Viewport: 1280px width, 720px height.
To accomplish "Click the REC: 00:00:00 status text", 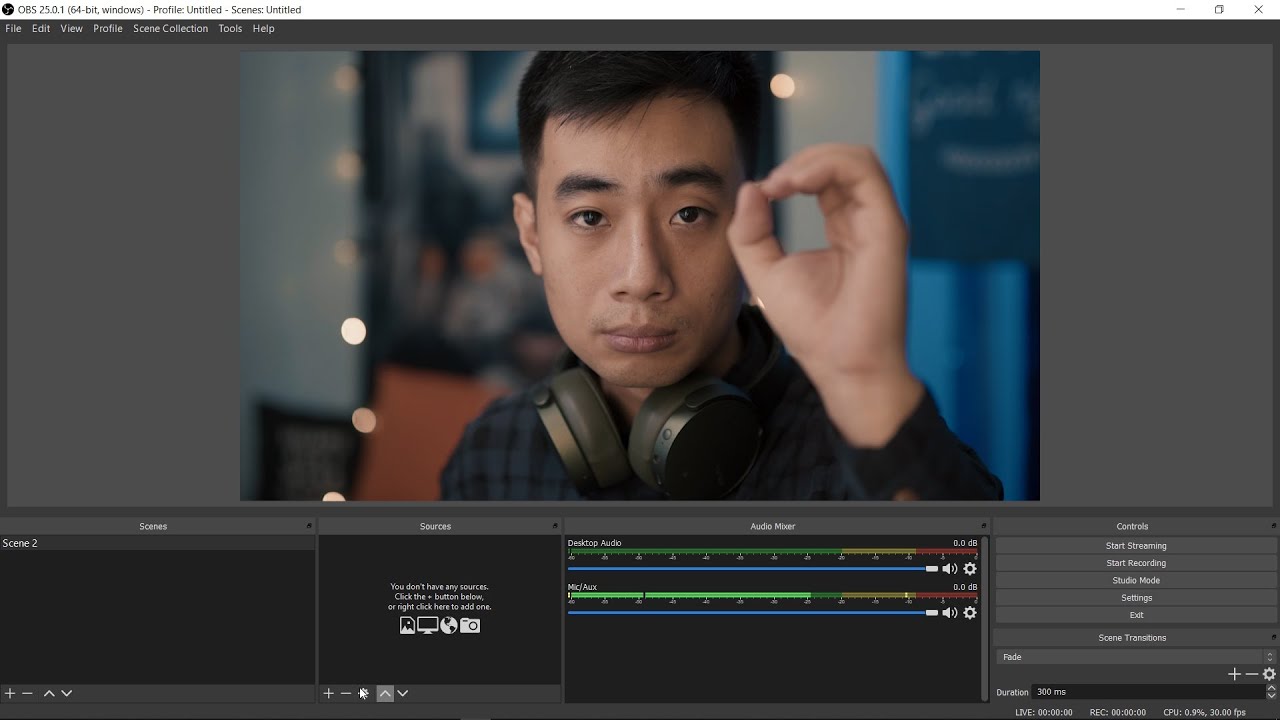I will tap(1118, 712).
